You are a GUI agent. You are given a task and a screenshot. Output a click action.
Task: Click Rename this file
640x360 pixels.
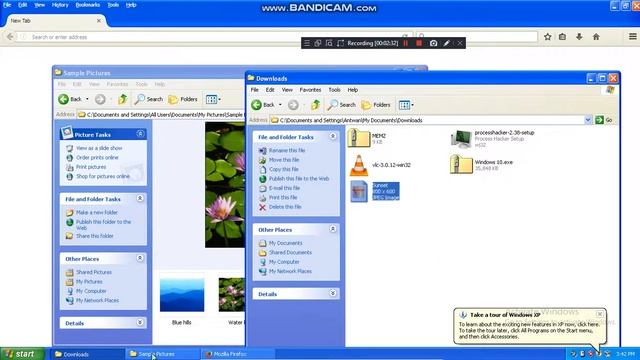pyautogui.click(x=287, y=151)
